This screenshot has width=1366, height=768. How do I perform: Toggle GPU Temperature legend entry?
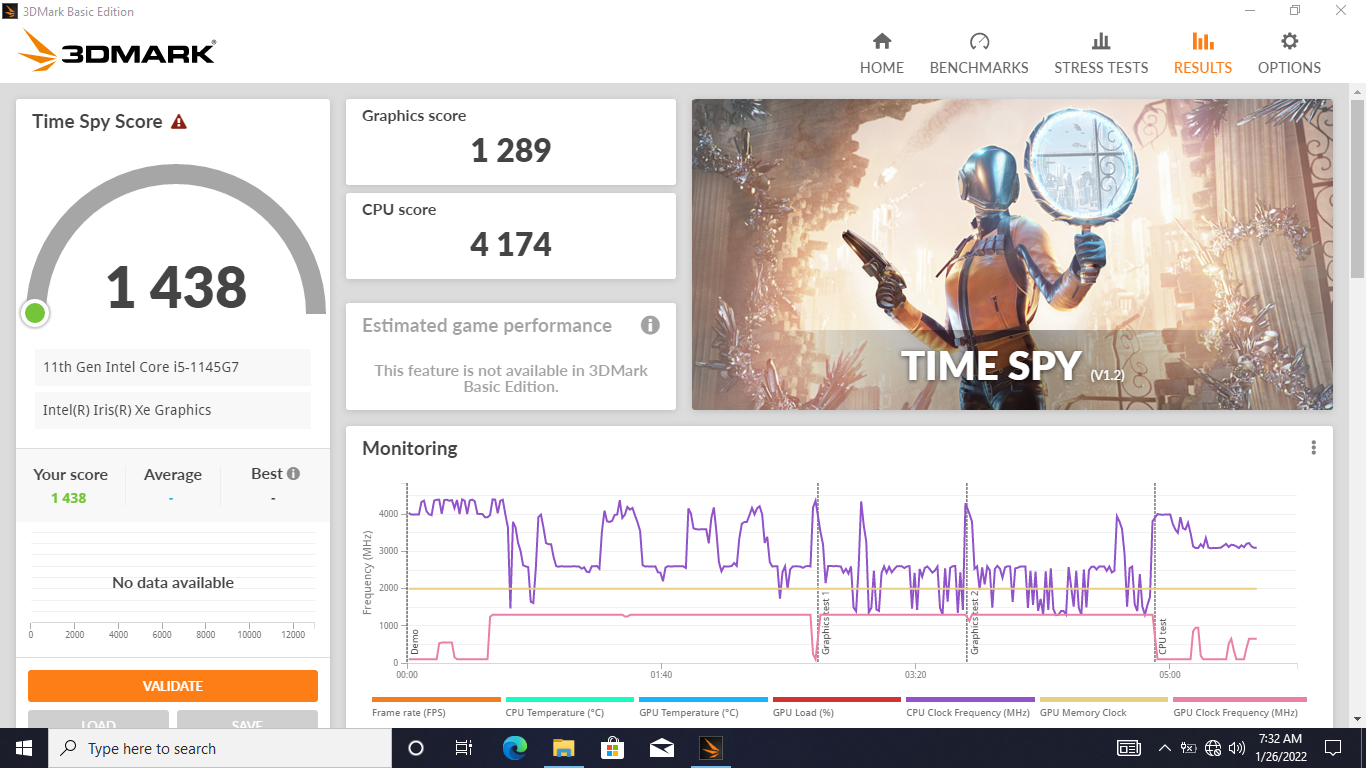[703, 707]
